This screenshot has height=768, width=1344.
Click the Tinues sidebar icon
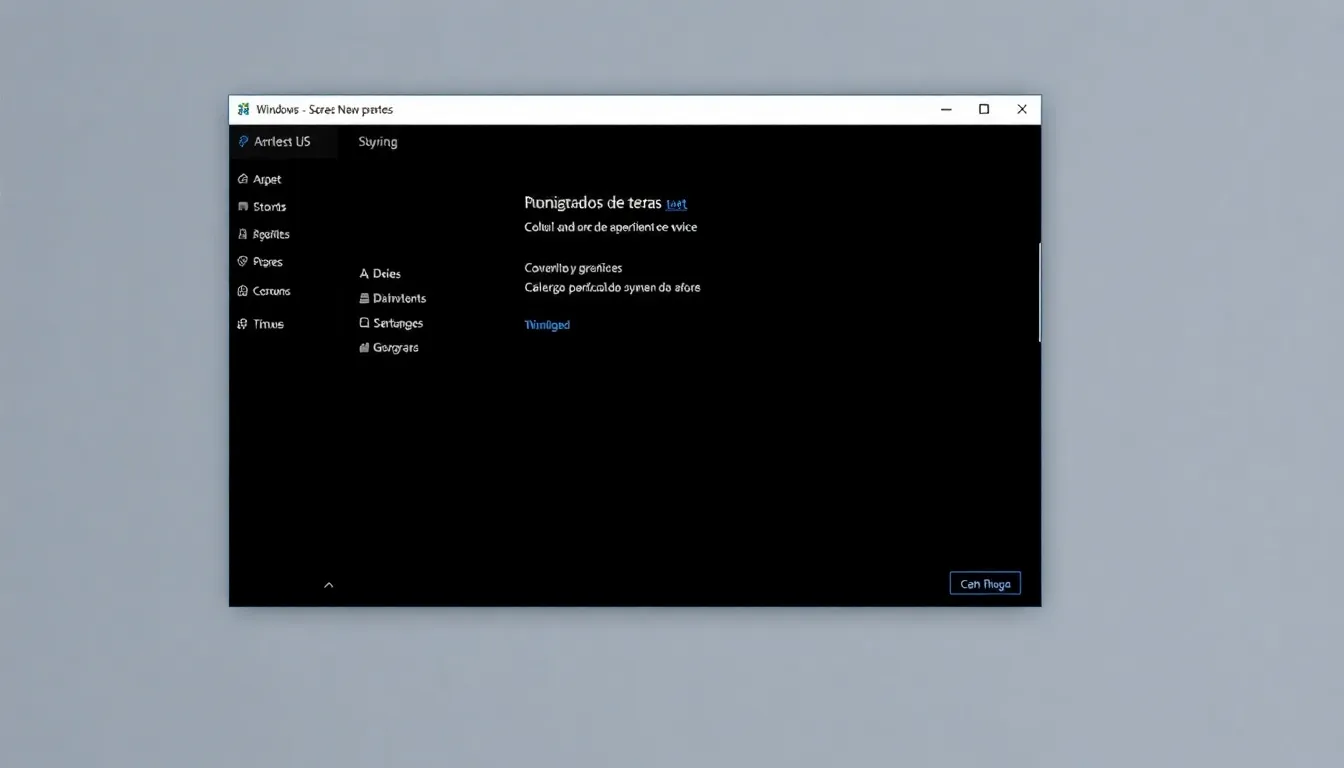click(x=243, y=324)
